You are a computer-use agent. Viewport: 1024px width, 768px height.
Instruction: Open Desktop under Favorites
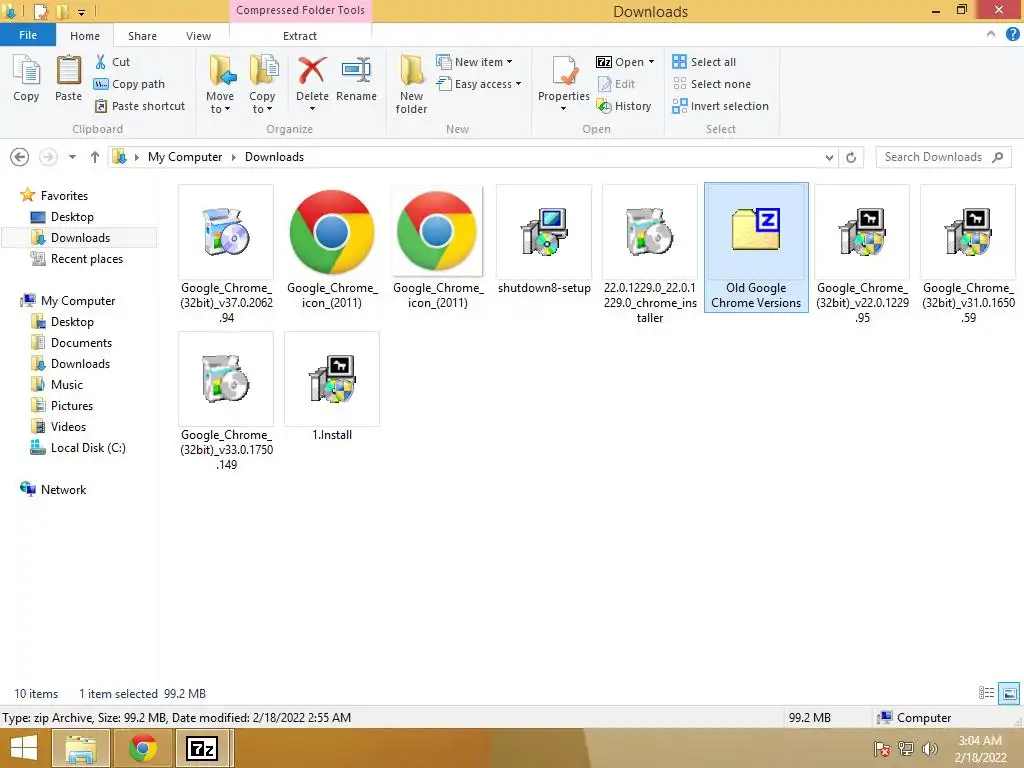(x=72, y=217)
